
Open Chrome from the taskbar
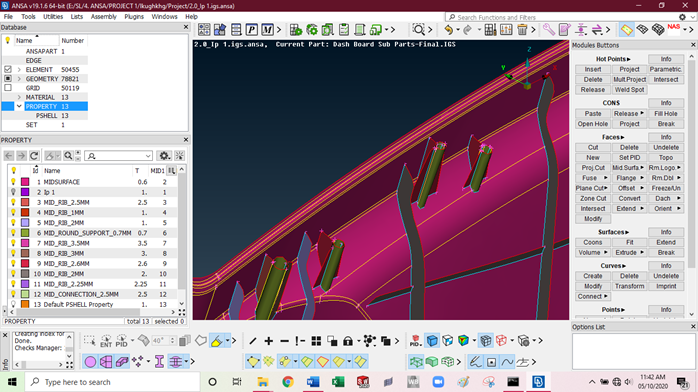click(288, 382)
